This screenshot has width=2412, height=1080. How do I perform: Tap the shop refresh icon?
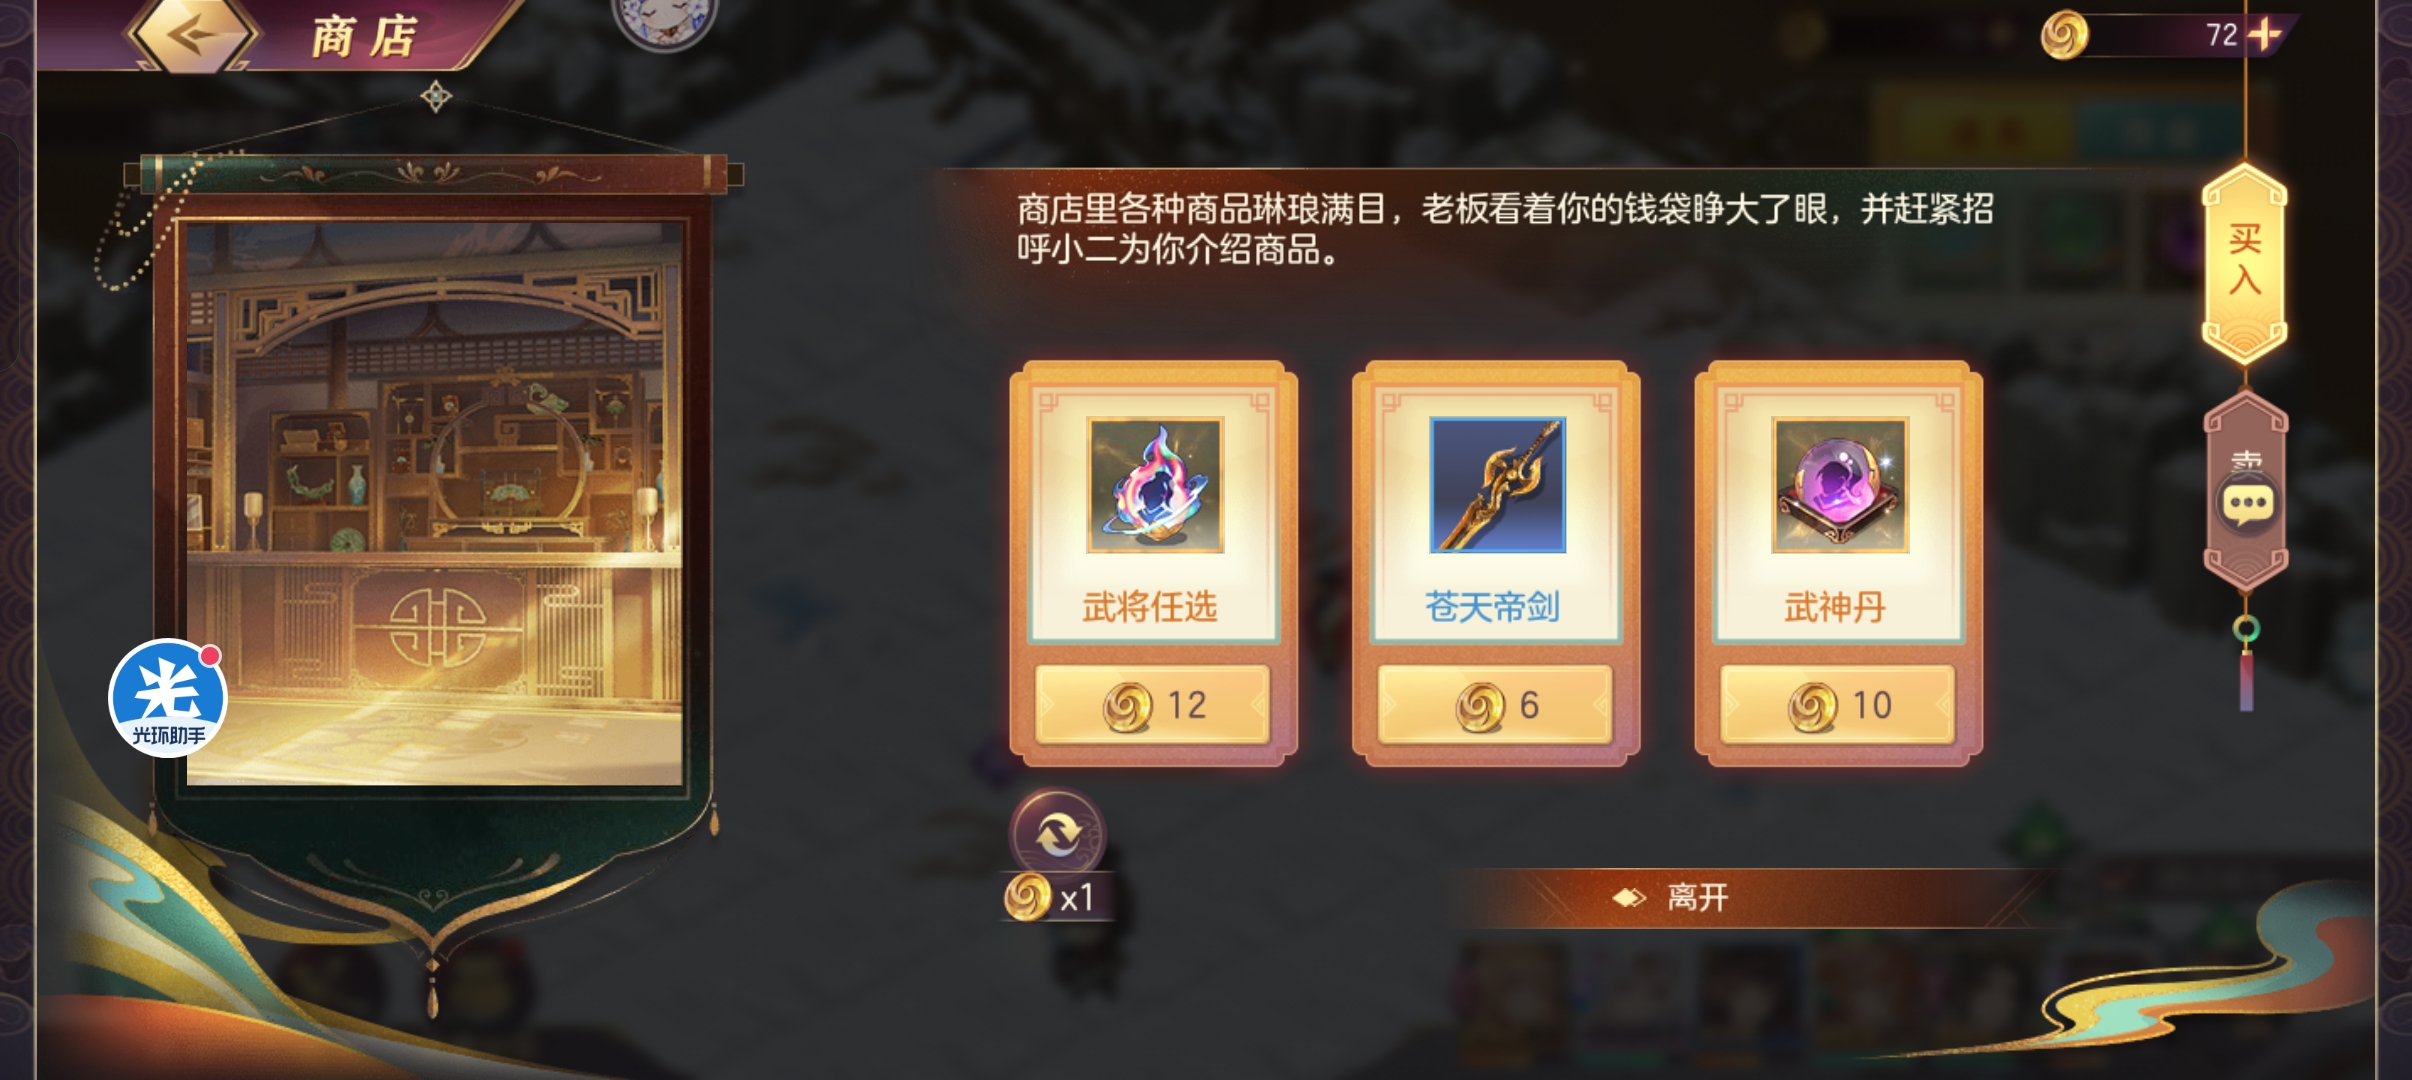(x=1057, y=833)
